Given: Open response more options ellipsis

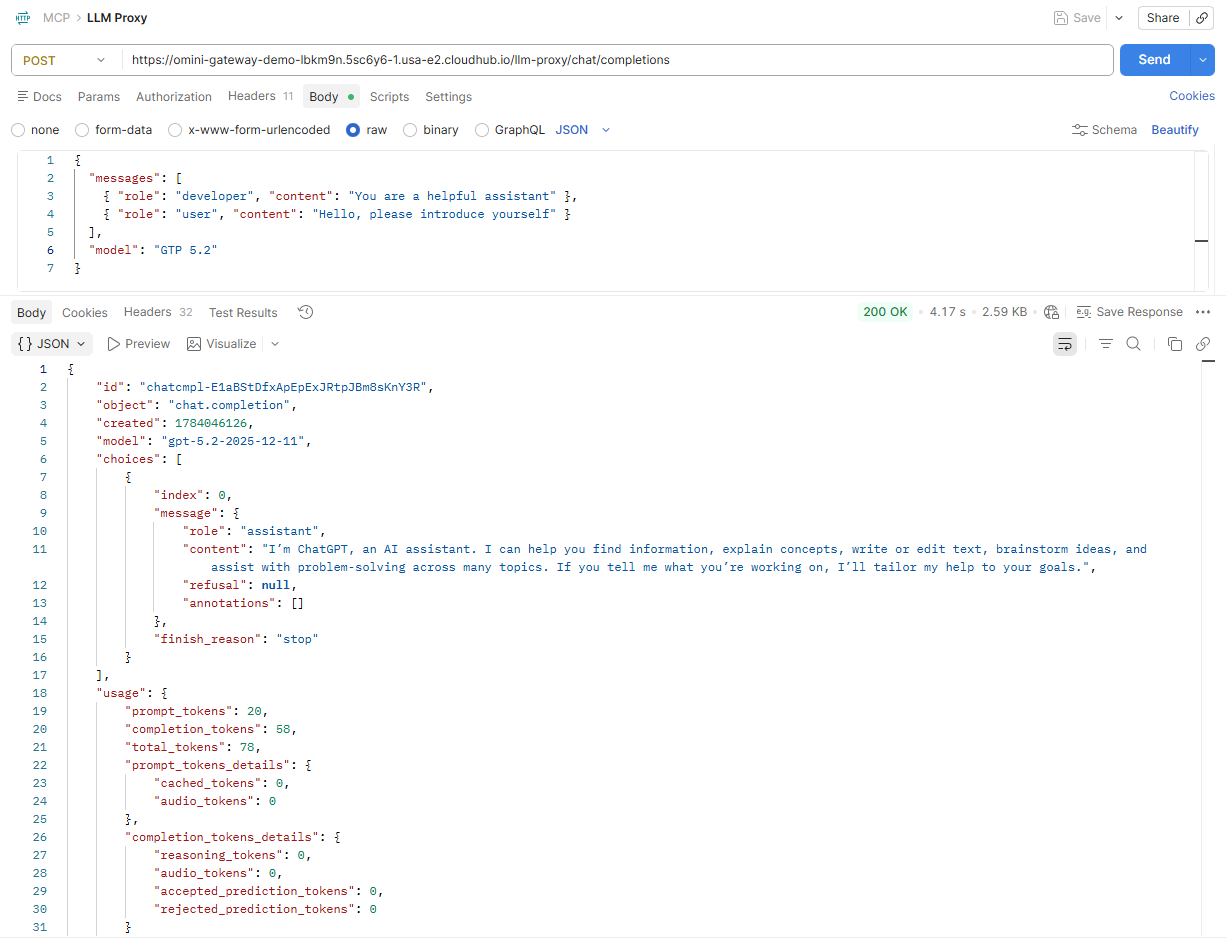Looking at the screenshot, I should [x=1203, y=312].
